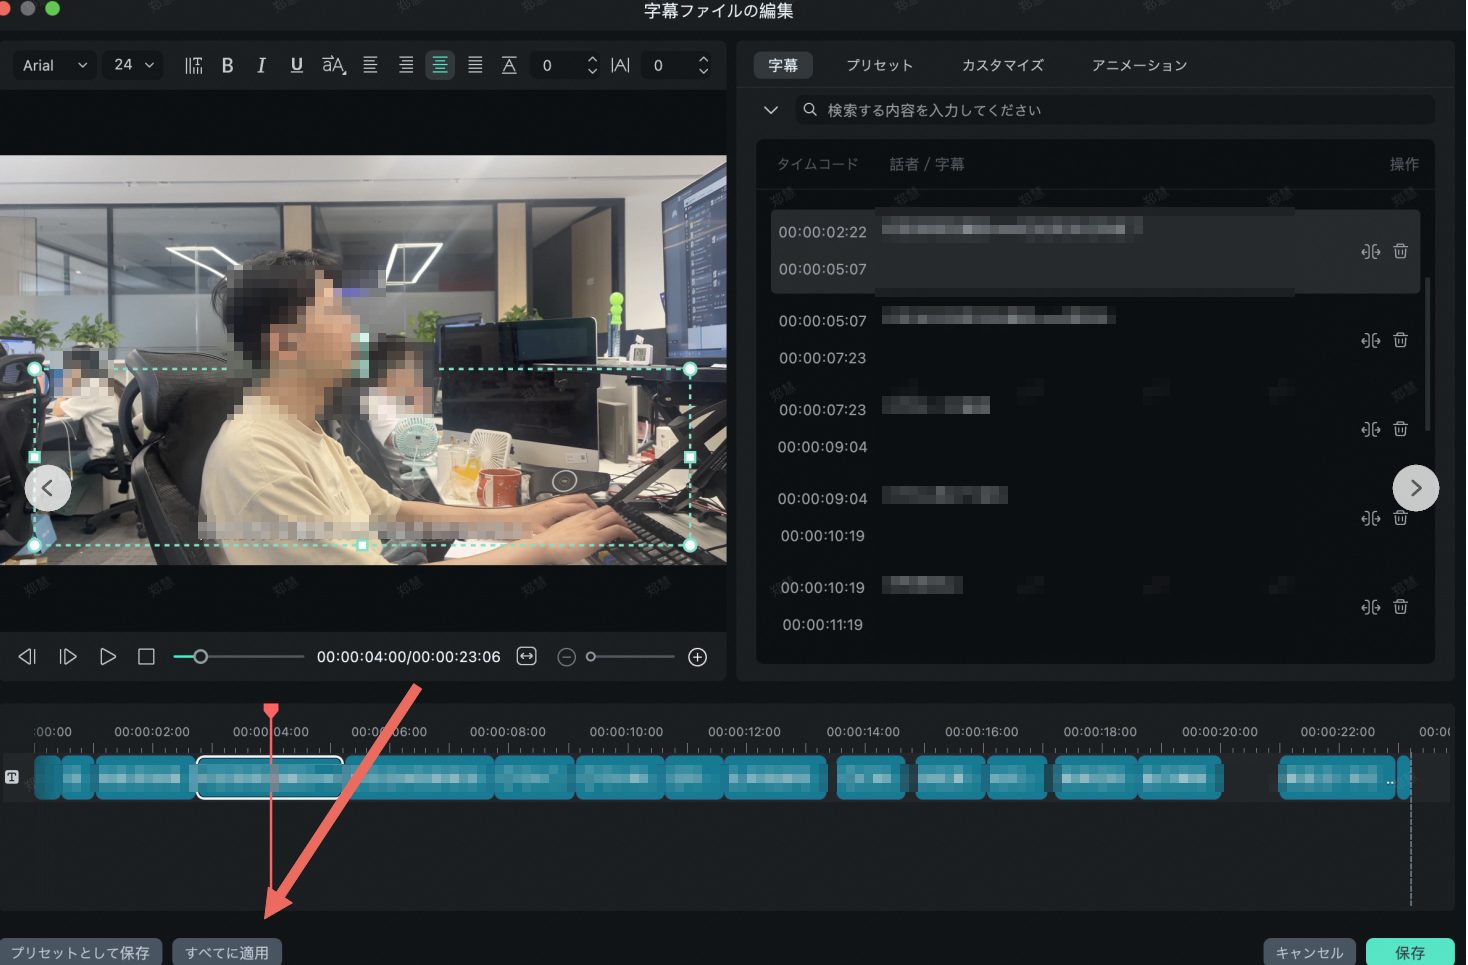Viewport: 1468px width, 965px height.
Task: Open the font size 24 dropdown
Action: [131, 65]
